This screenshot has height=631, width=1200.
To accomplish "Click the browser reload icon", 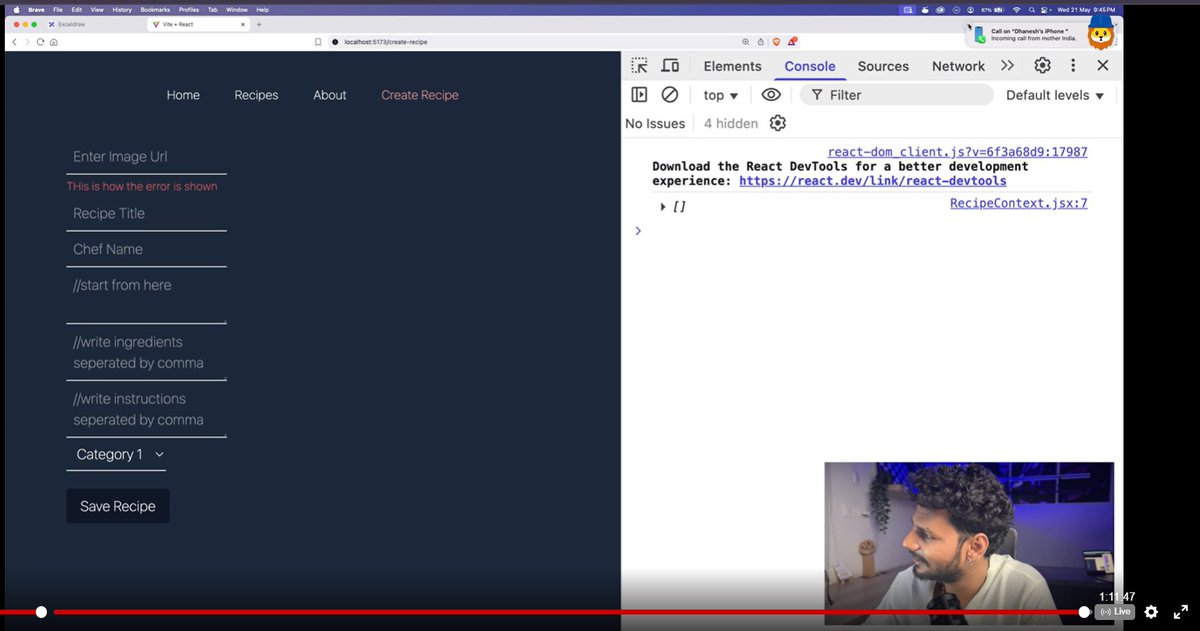I will click(x=38, y=43).
